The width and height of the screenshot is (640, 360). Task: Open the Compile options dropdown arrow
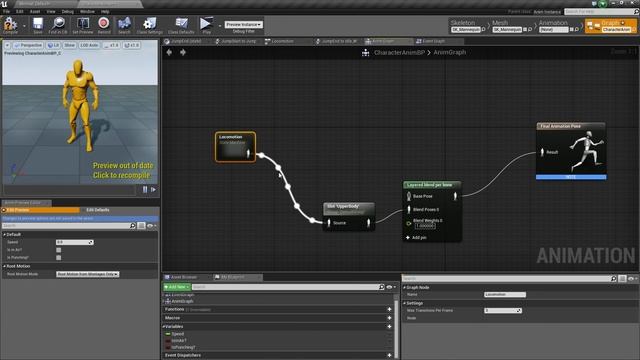(24, 26)
